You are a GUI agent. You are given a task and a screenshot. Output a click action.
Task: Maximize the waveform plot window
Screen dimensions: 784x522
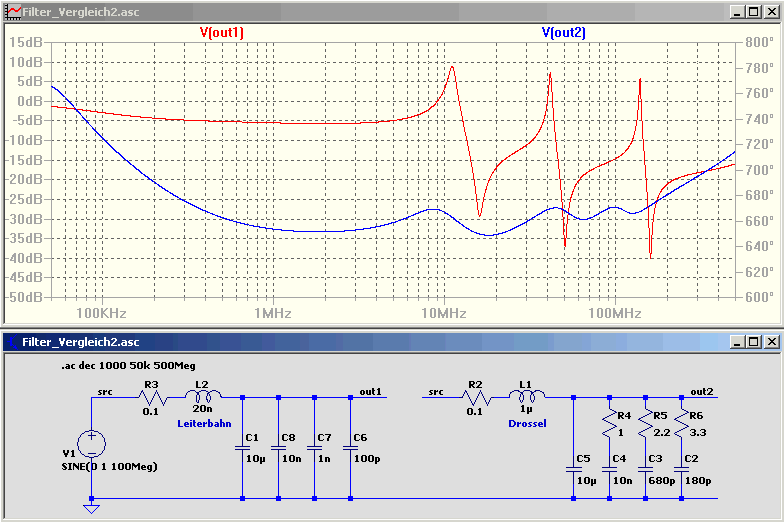point(754,12)
